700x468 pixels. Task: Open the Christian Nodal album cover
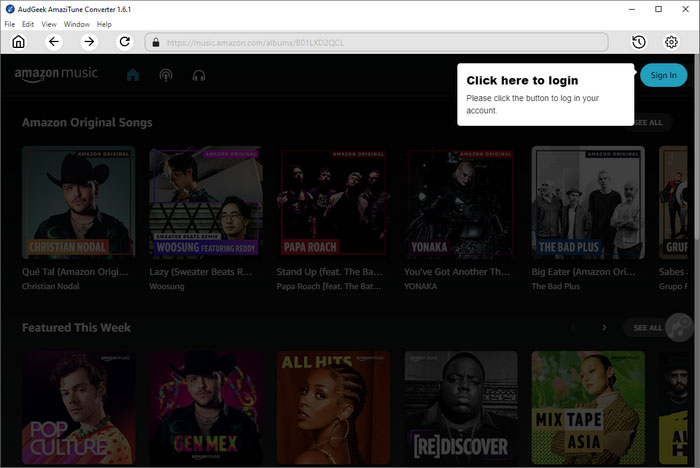pos(78,202)
